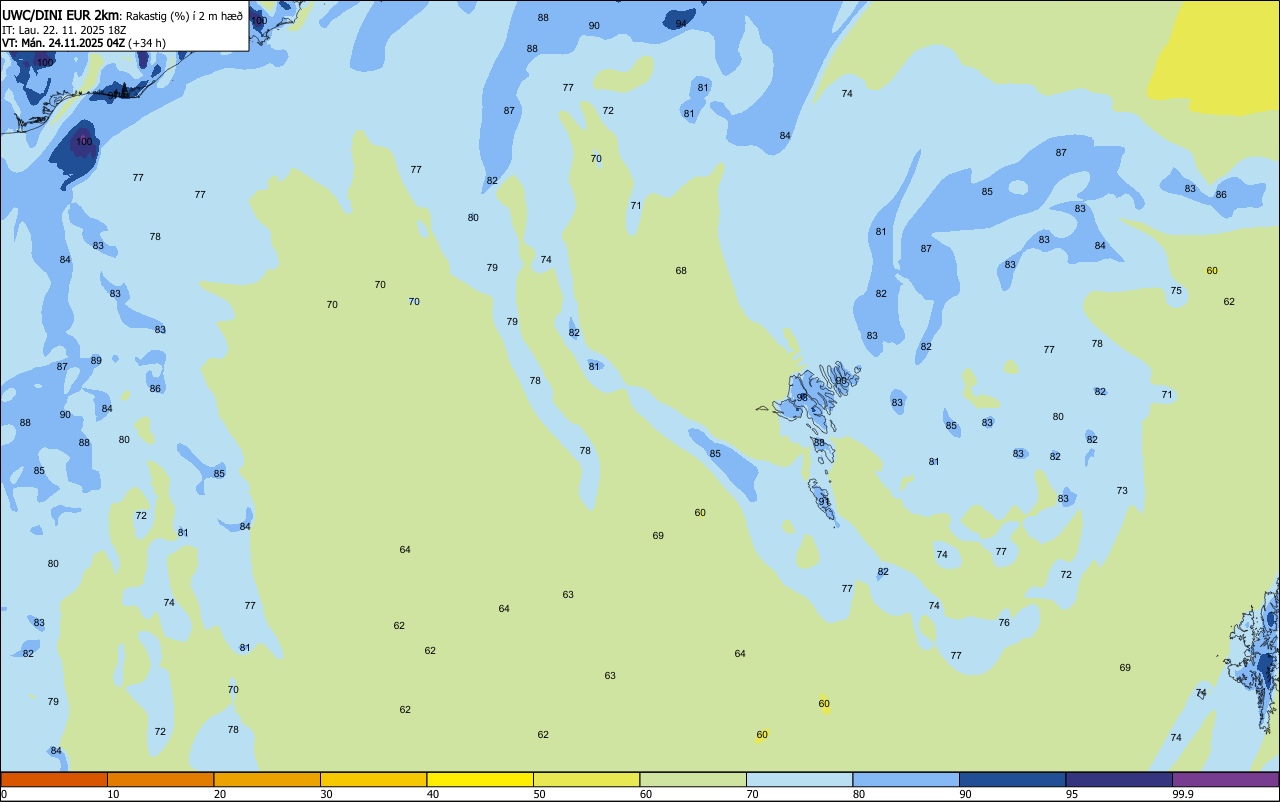Click the '(+34 h)' forecast offset text
Screen dimensions: 1280x802
(146, 43)
